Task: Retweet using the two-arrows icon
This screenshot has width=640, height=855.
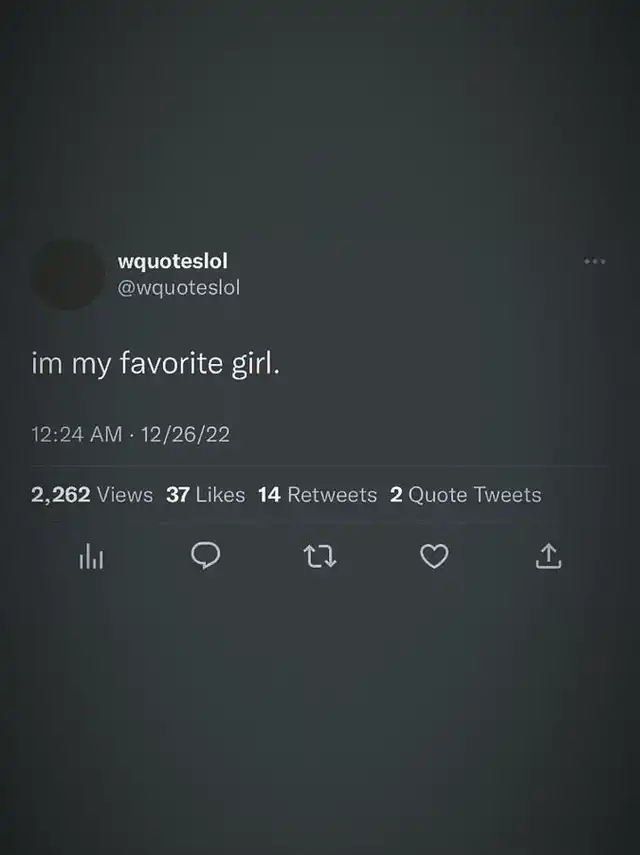Action: point(319,557)
